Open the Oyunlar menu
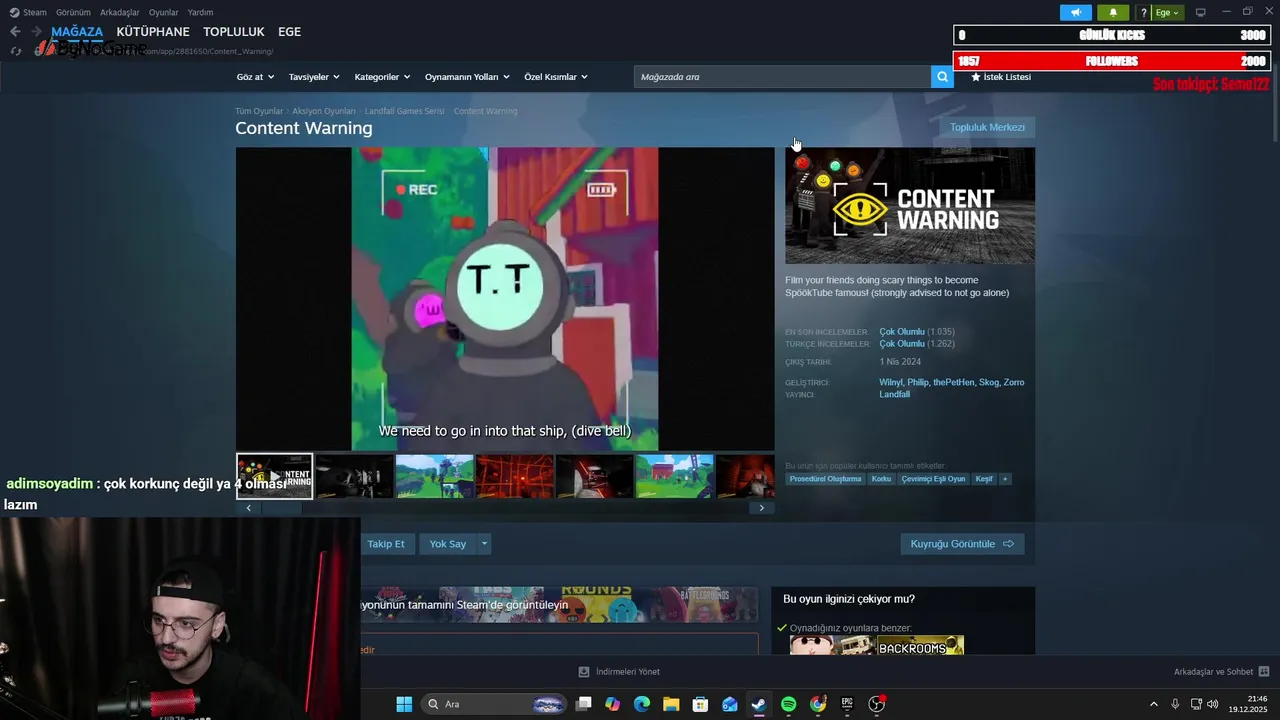This screenshot has height=720, width=1280. (164, 12)
